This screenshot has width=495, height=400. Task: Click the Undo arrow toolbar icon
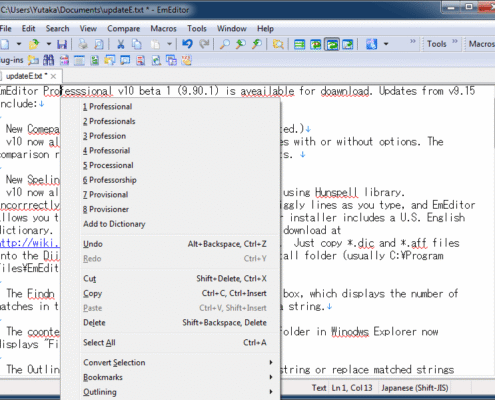coord(187,44)
